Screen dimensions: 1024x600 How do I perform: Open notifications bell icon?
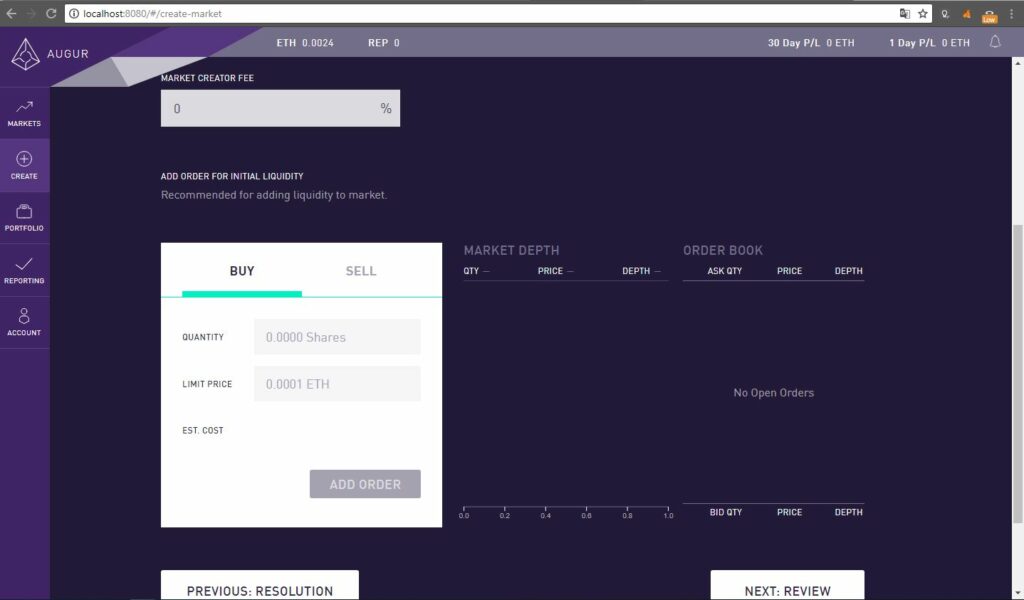coord(995,42)
